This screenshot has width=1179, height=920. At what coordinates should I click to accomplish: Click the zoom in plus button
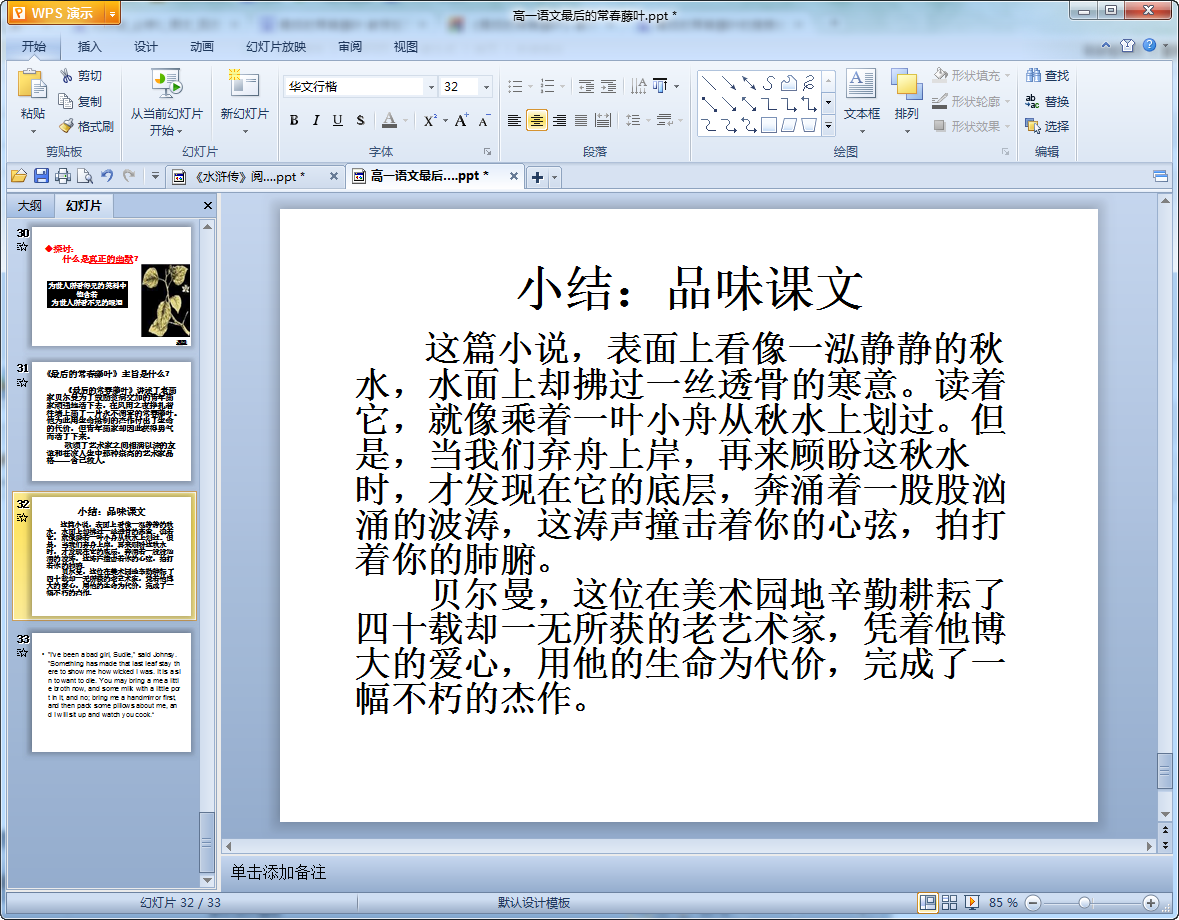(1150, 903)
